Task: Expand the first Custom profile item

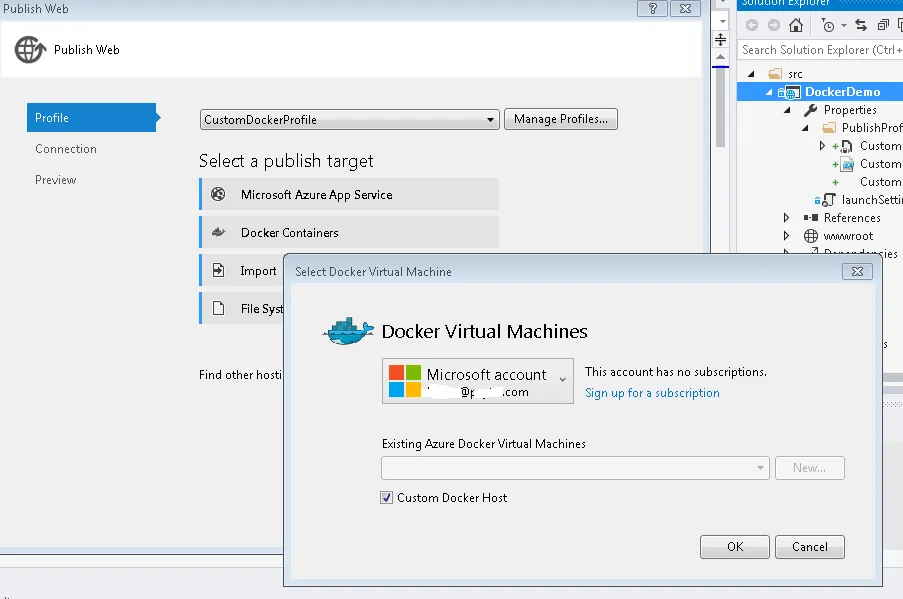Action: [822, 146]
